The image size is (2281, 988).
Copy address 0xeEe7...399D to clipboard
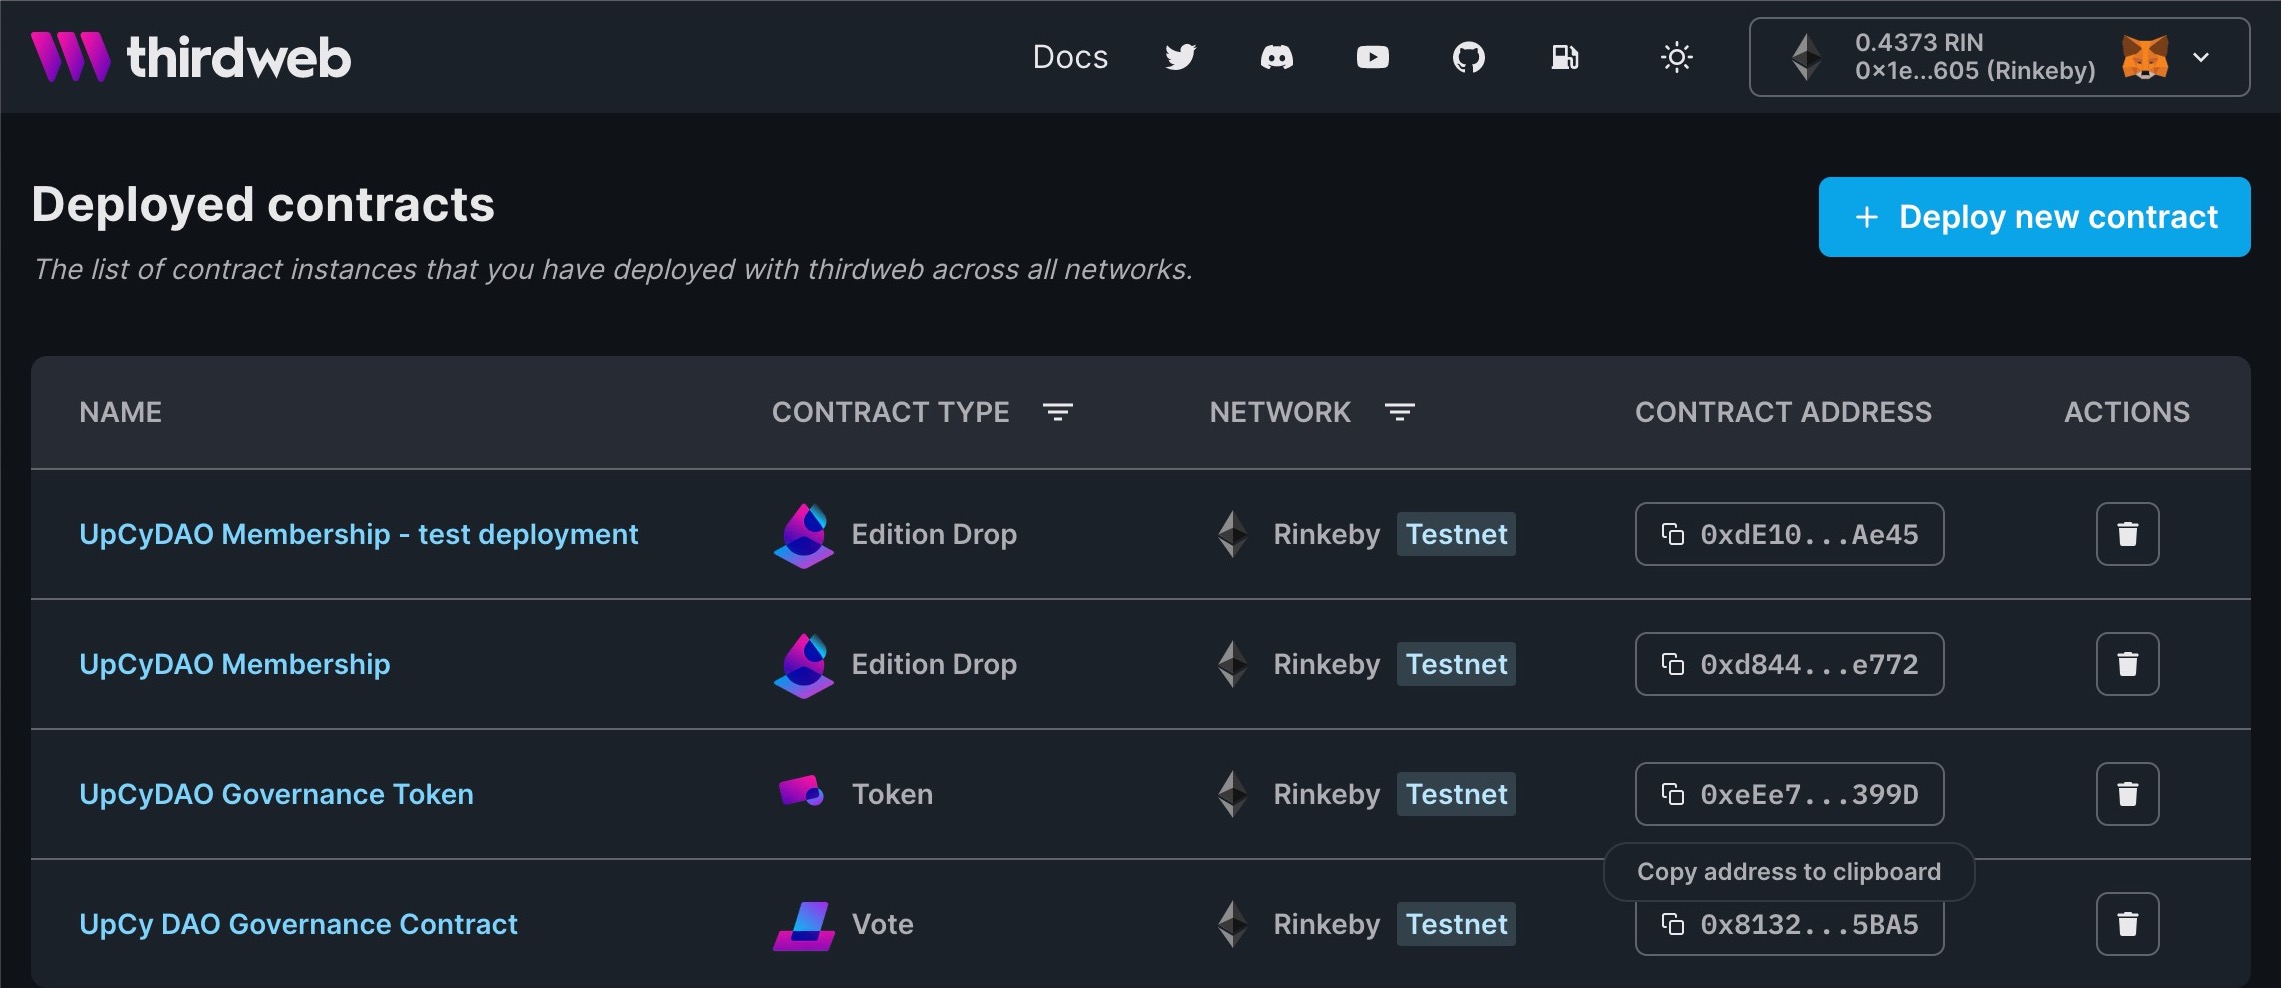tap(1789, 794)
